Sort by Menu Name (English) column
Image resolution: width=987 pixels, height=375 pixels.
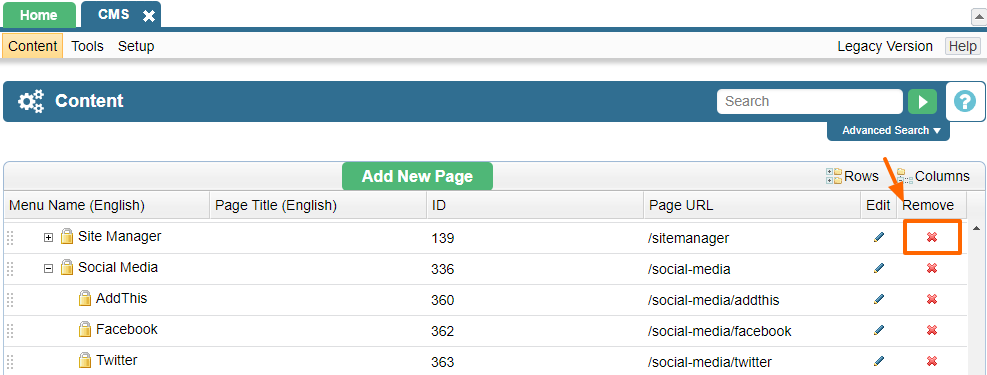[107, 205]
